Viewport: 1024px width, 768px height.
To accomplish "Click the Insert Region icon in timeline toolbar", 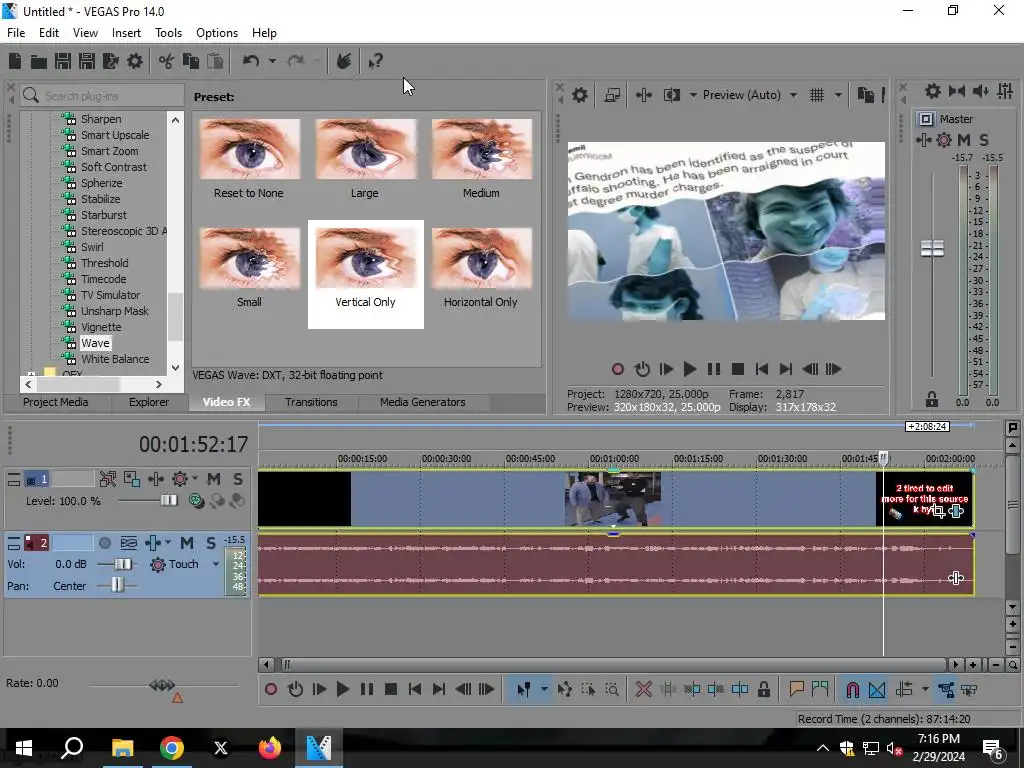I will coord(820,689).
